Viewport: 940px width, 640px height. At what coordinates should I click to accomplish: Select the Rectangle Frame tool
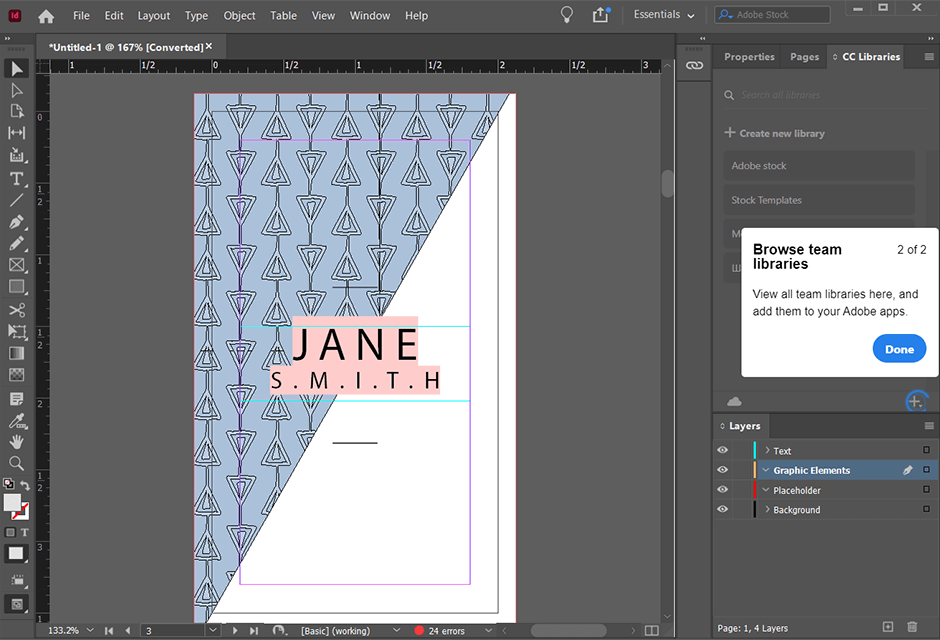(x=16, y=265)
